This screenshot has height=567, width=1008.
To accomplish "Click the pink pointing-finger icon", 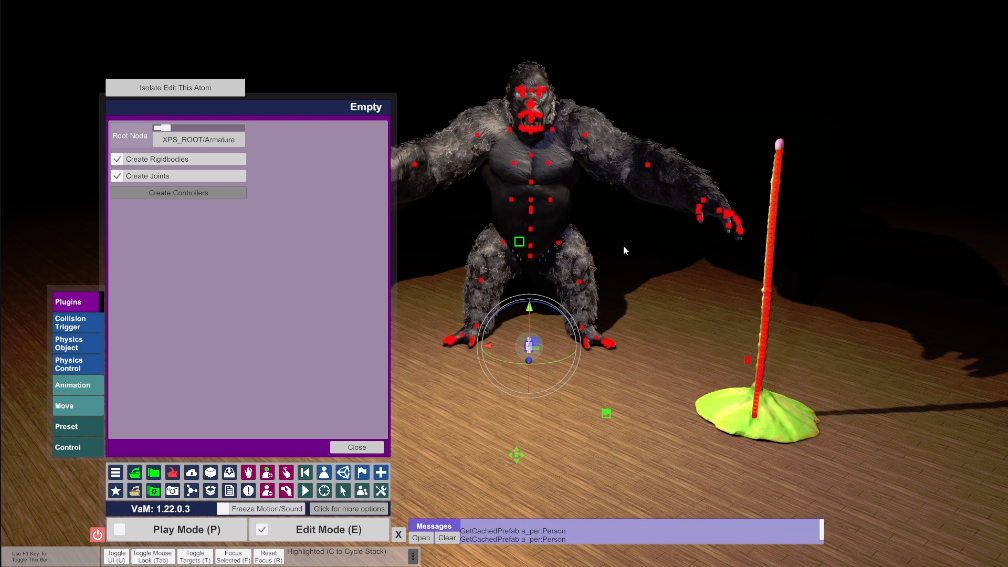I will (x=286, y=472).
